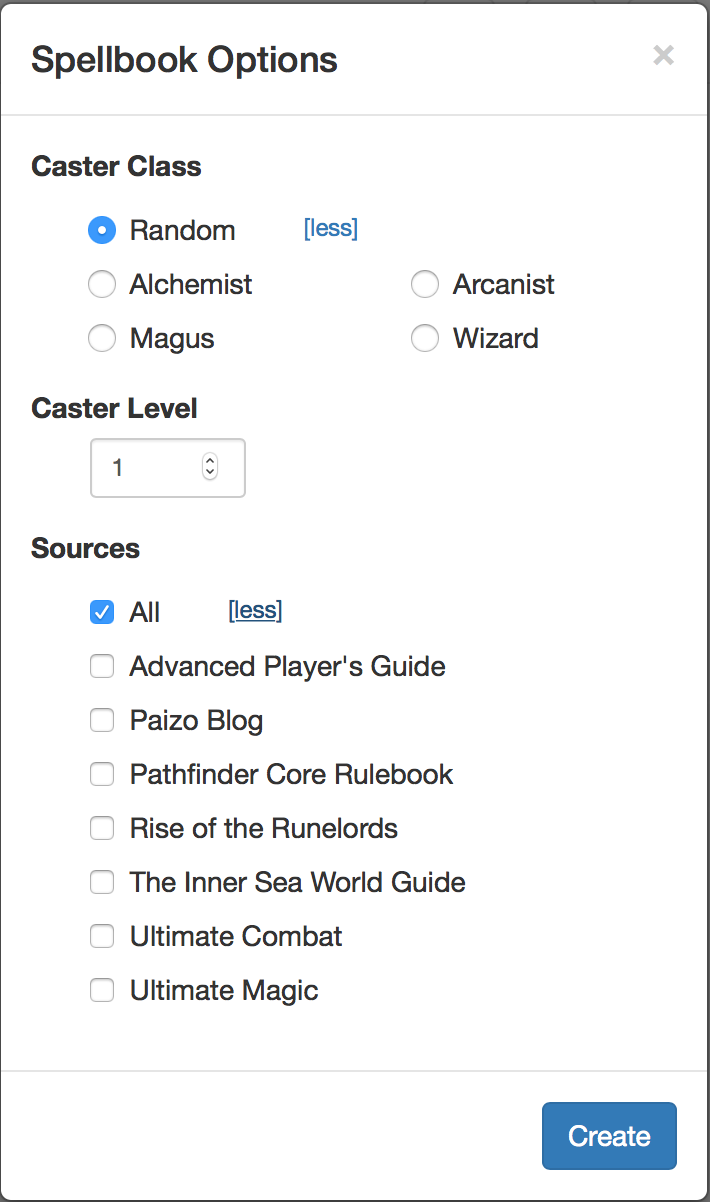Uncheck the All sources checkbox

102,612
